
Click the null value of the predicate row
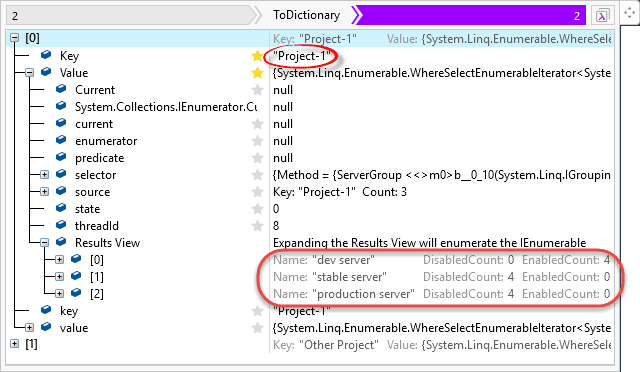pos(283,158)
